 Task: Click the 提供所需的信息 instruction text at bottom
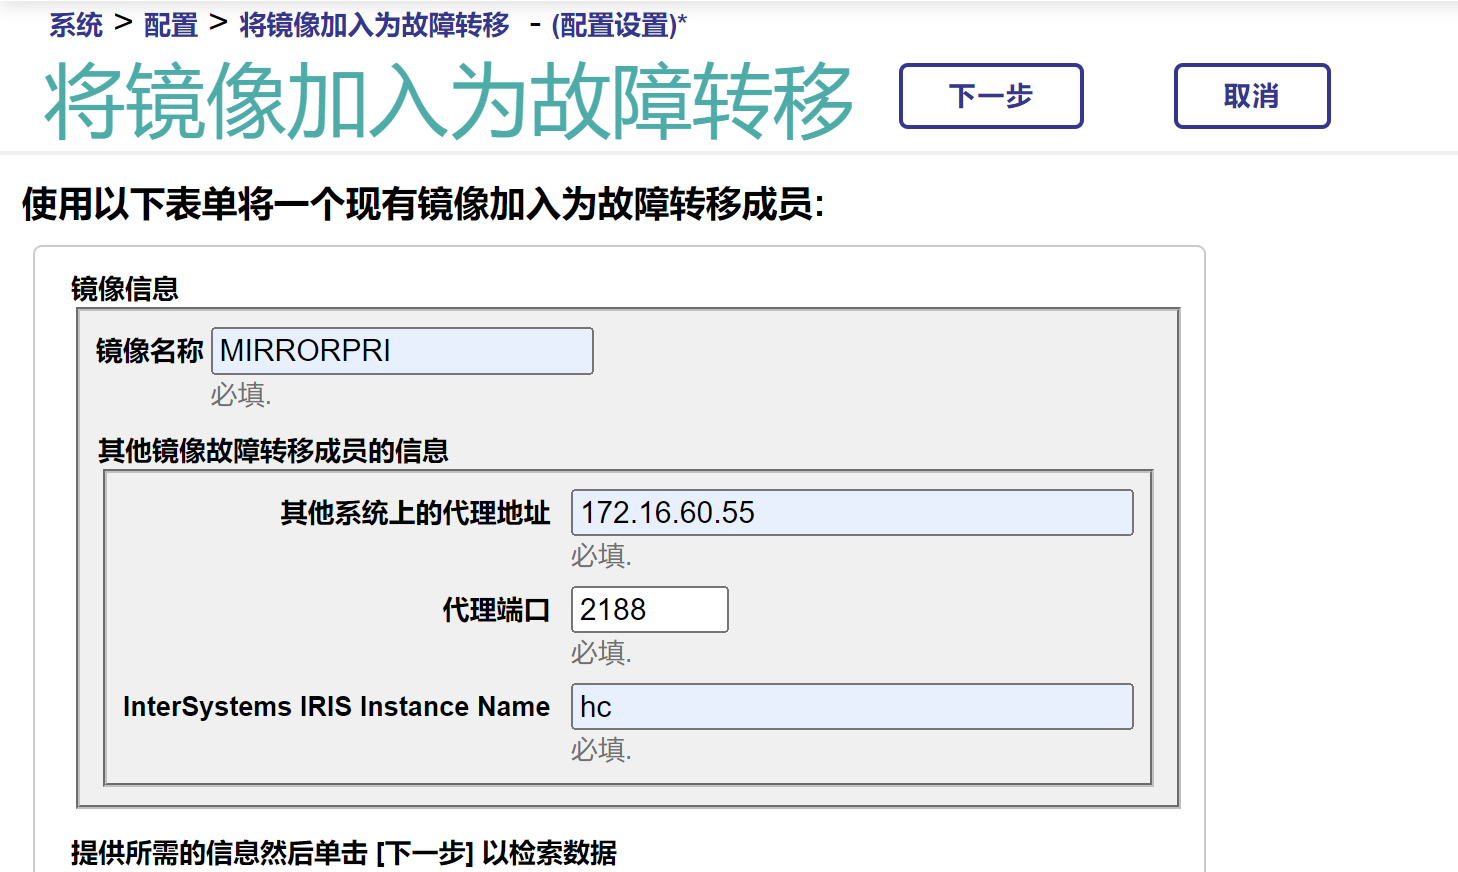(344, 853)
